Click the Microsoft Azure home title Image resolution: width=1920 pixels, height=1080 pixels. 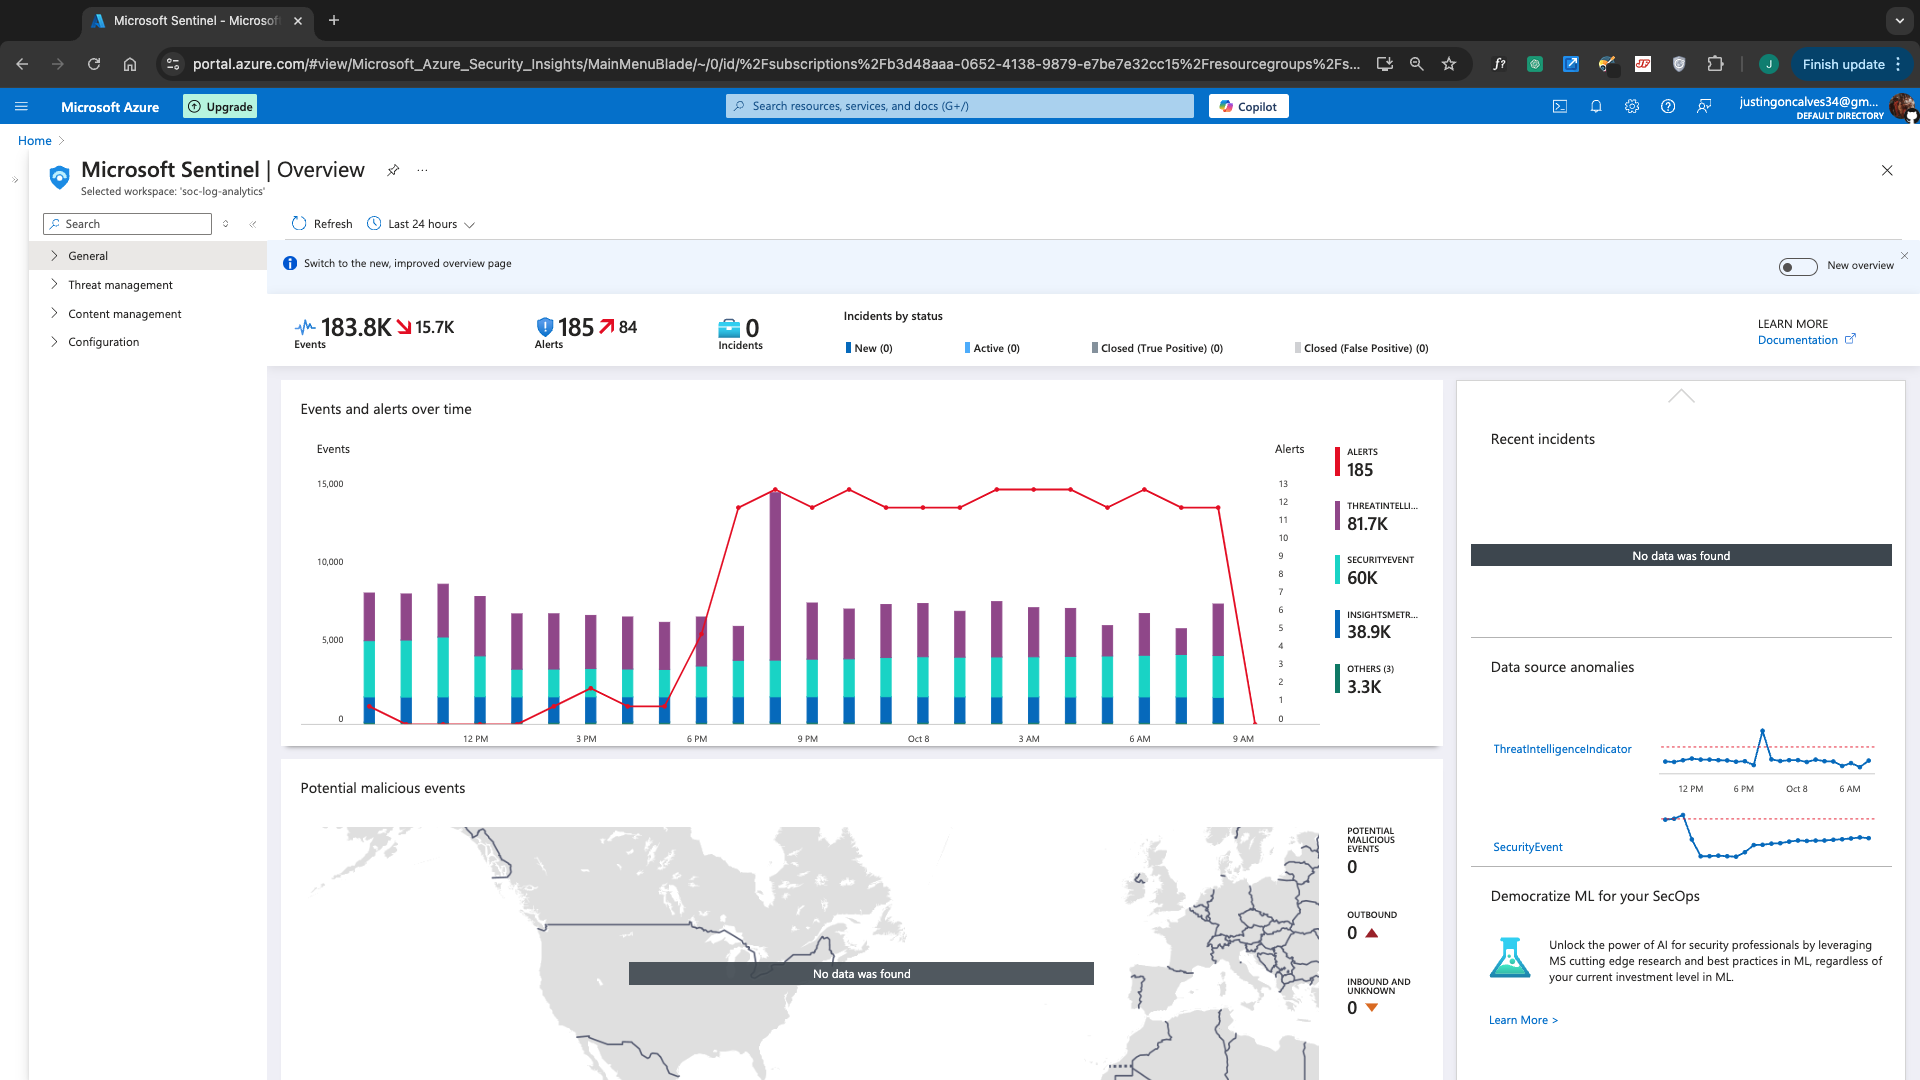pyautogui.click(x=110, y=107)
